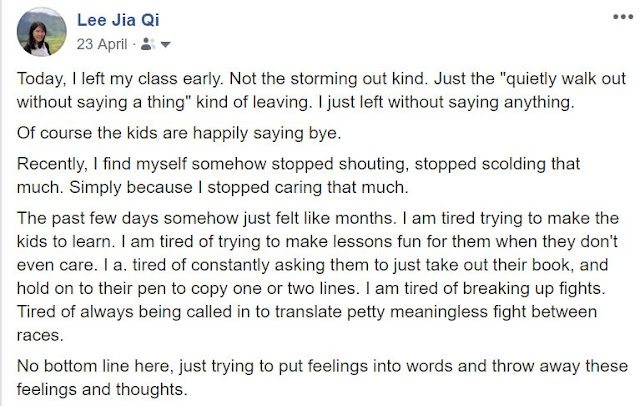Click the word 'races.' in the post

click(40, 335)
